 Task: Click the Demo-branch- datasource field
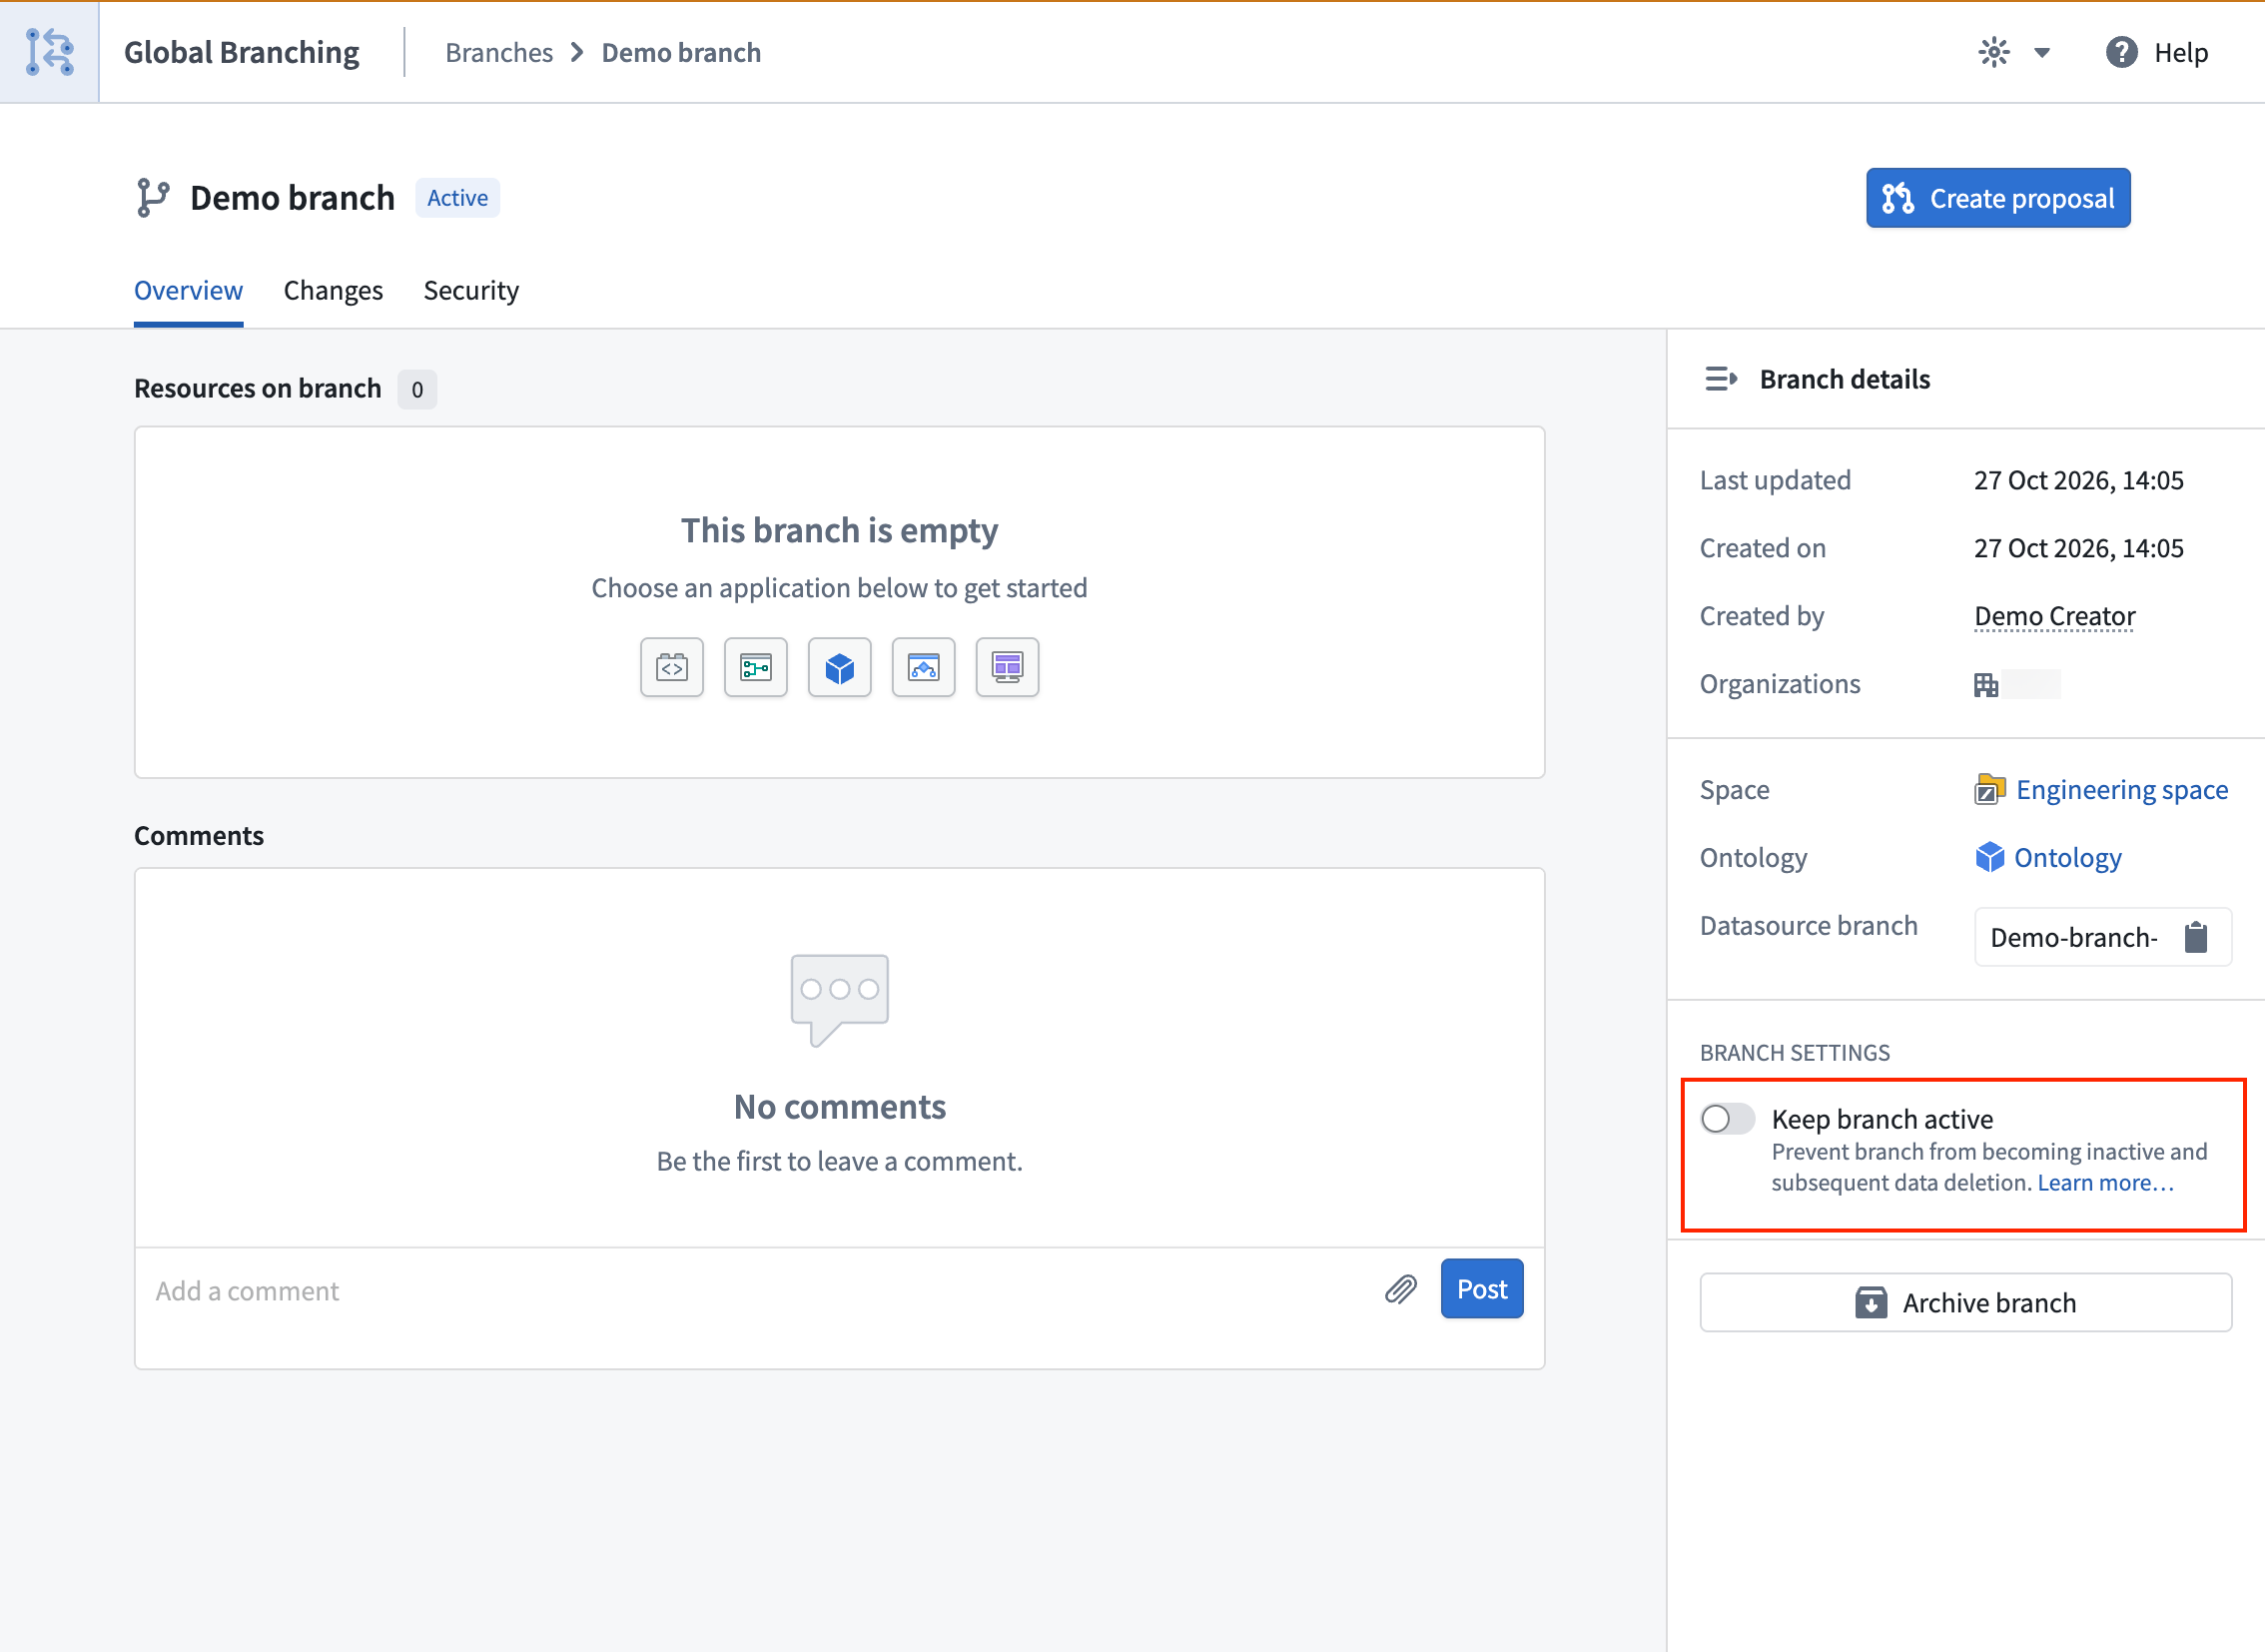2102,937
